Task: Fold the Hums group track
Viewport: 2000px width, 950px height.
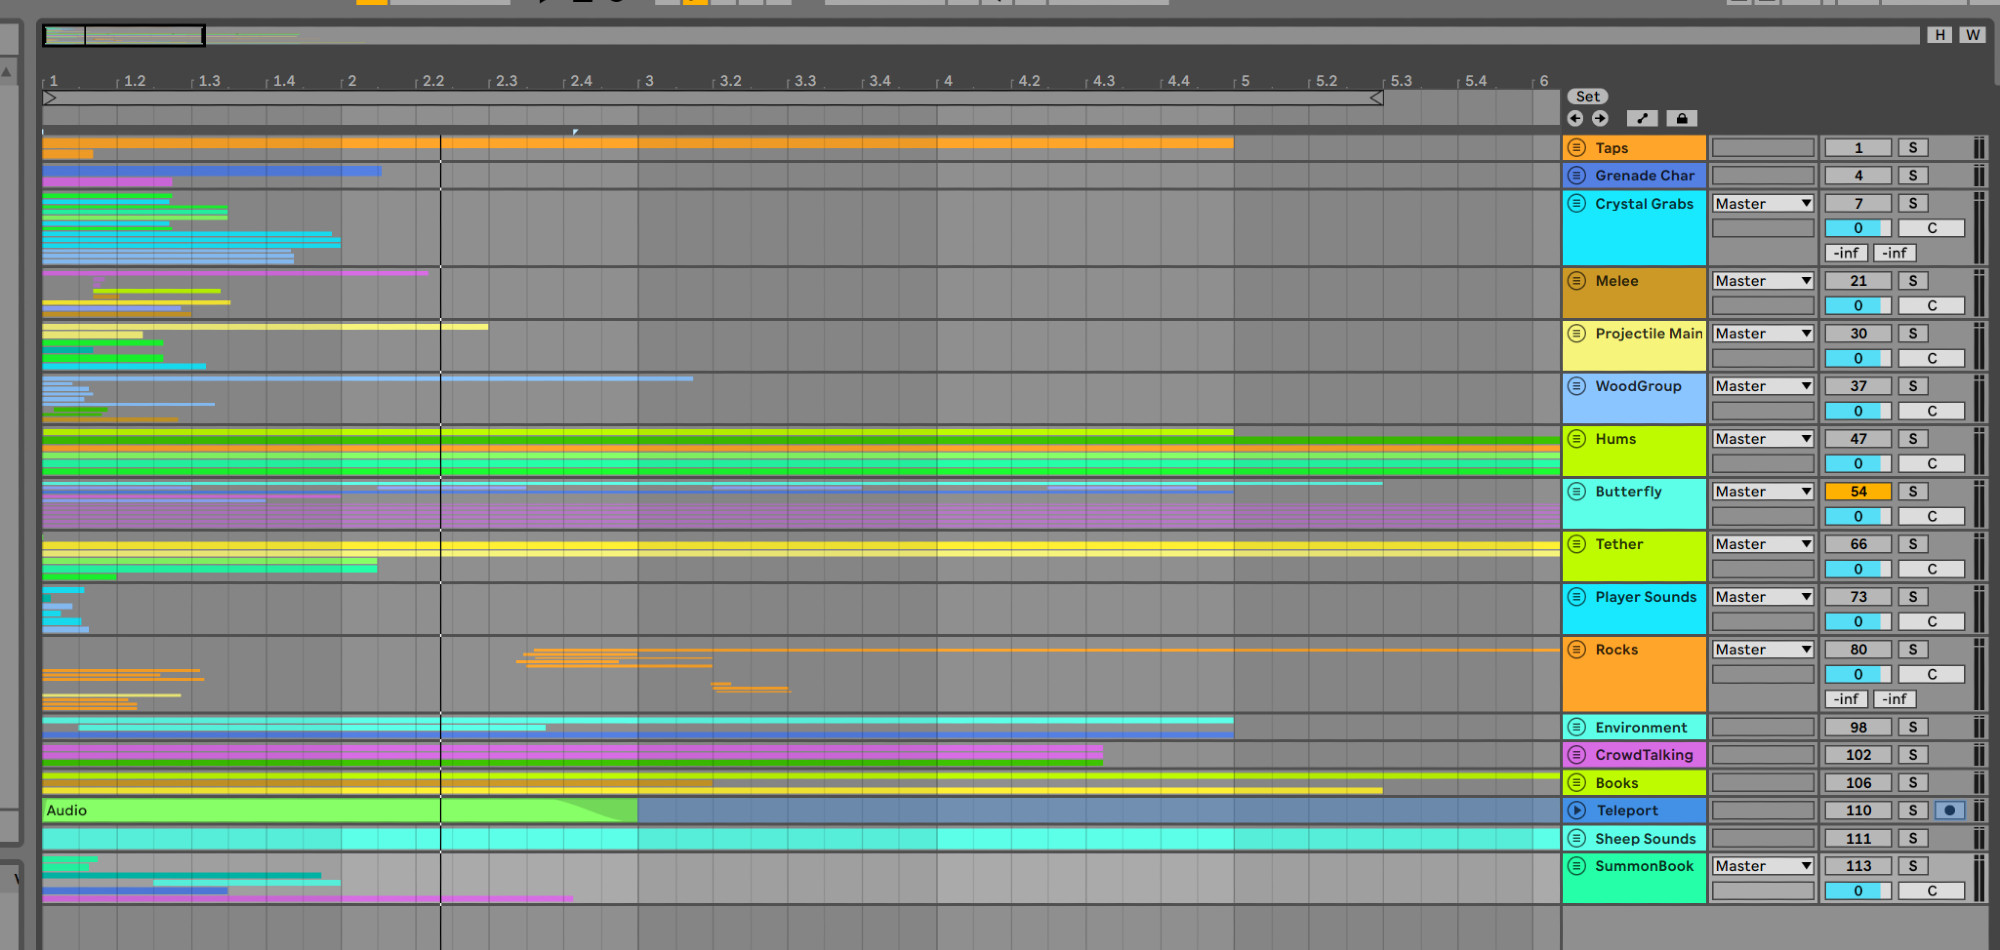Action: [x=1577, y=439]
